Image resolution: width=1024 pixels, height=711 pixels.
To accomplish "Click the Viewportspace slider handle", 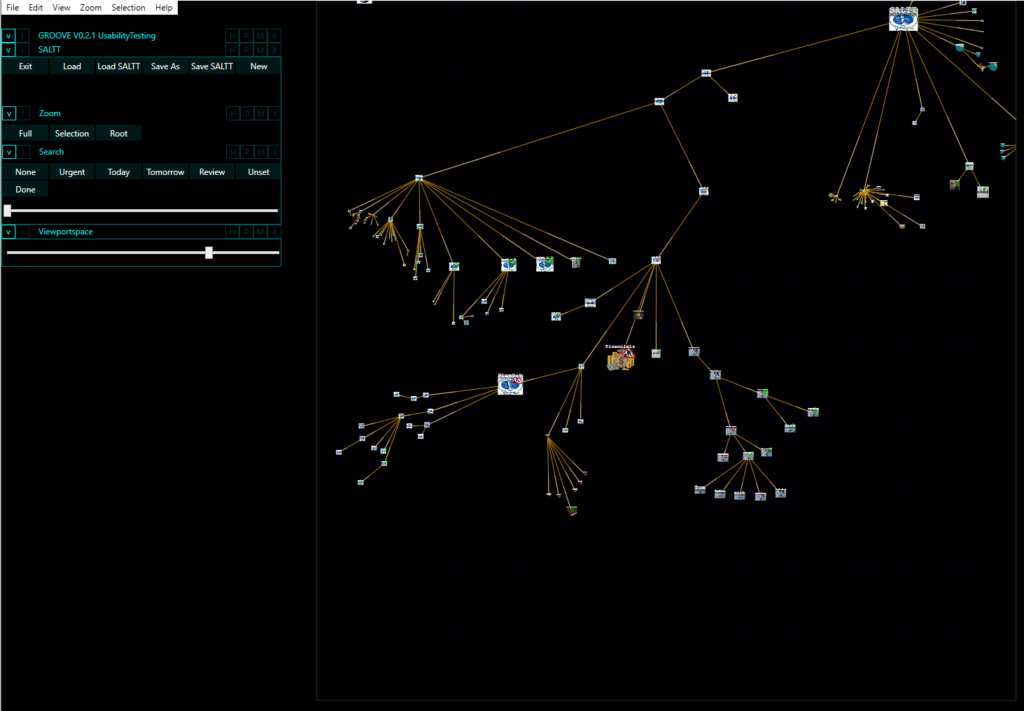I will click(209, 253).
